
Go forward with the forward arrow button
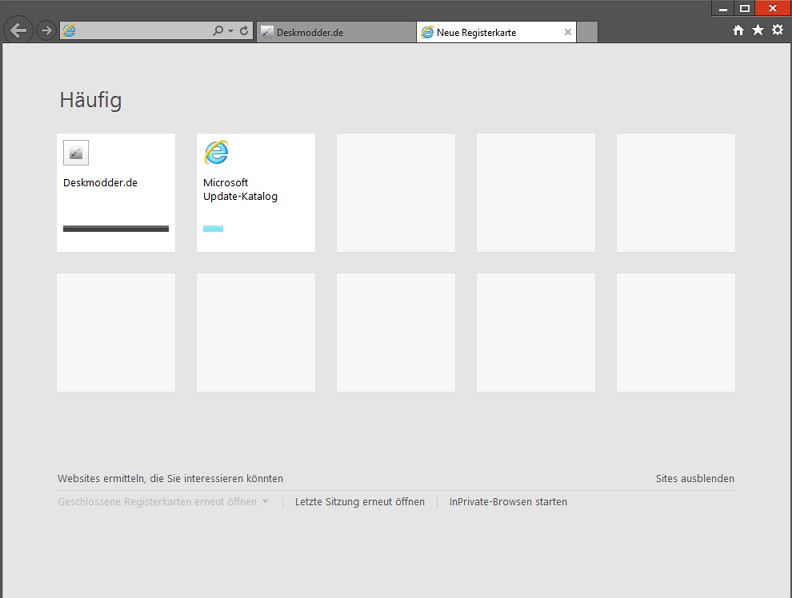pyautogui.click(x=46, y=31)
